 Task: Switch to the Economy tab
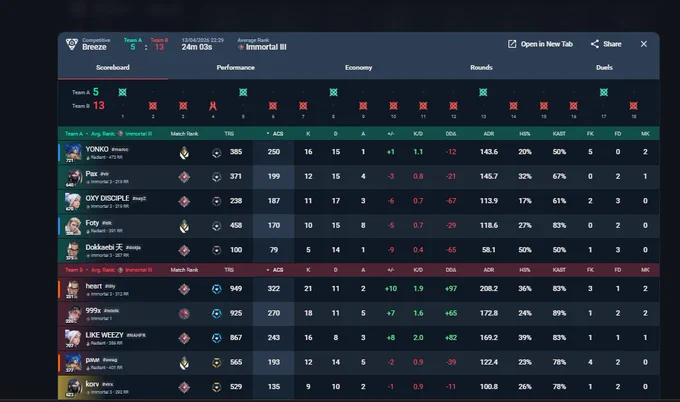tap(359, 68)
